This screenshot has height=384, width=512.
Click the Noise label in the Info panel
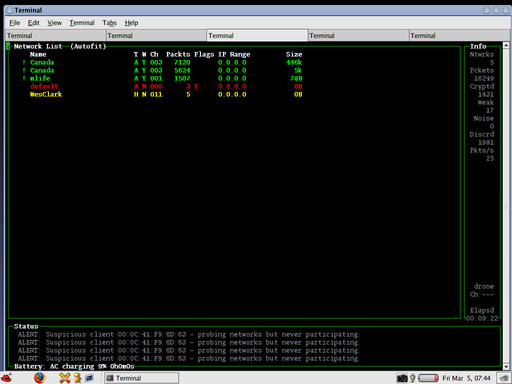484,118
